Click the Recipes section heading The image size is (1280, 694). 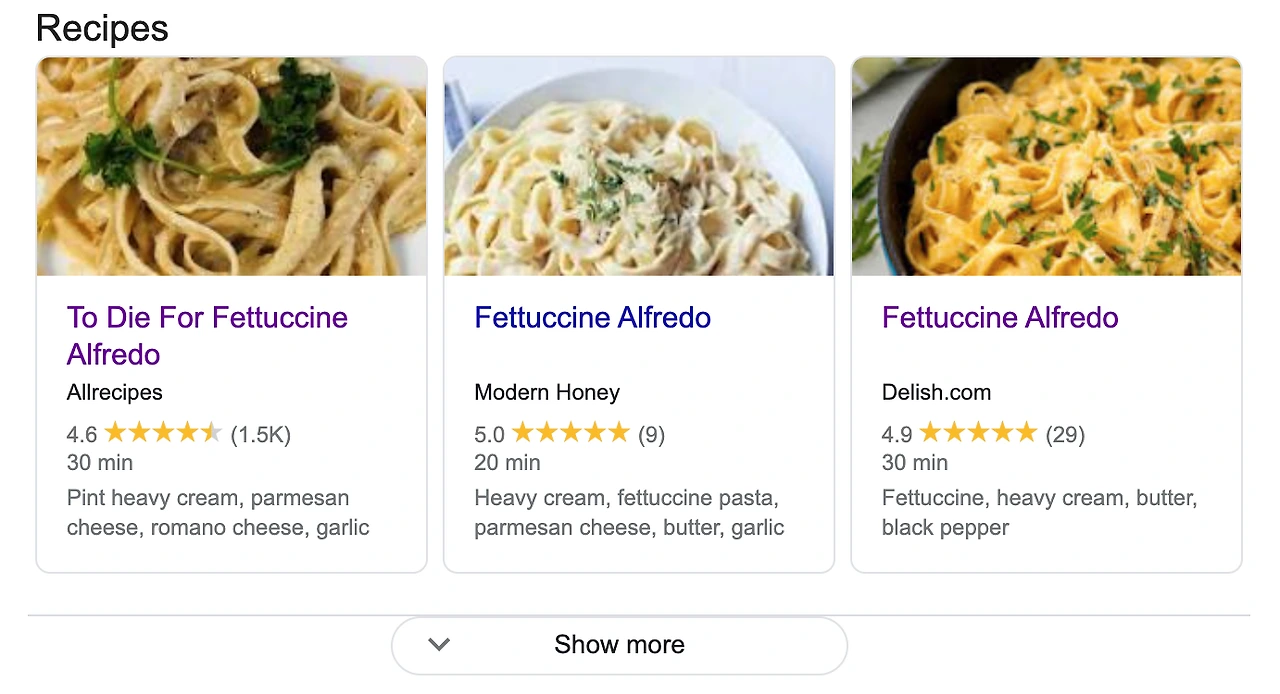pyautogui.click(x=102, y=29)
